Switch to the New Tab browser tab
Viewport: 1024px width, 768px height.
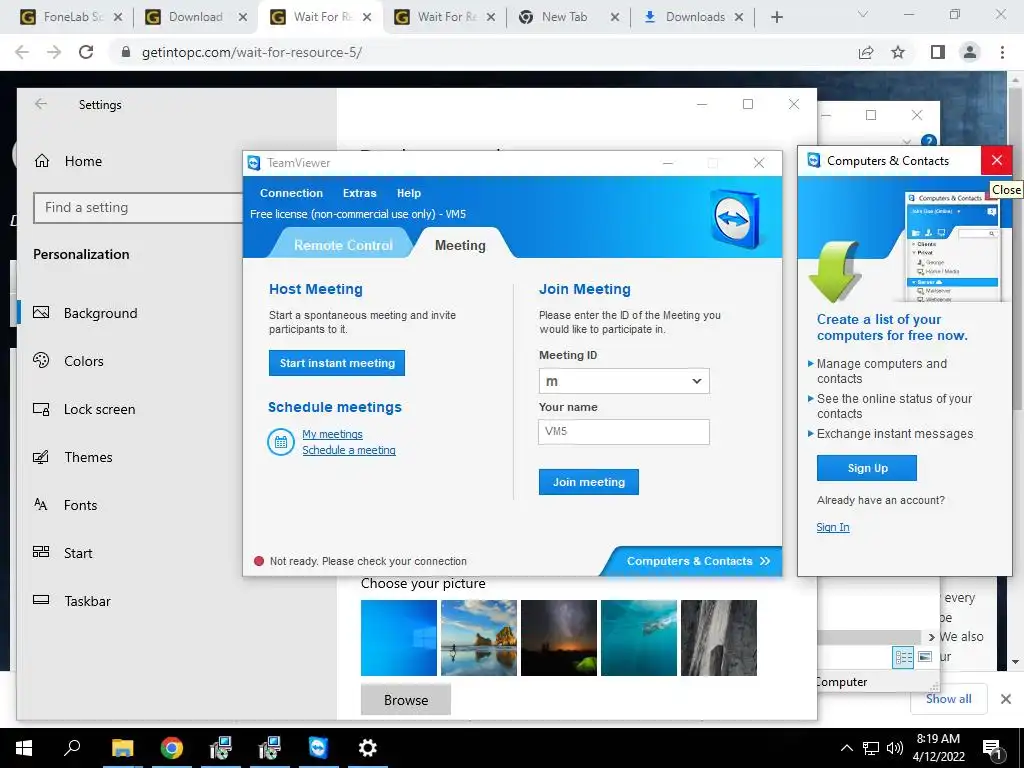564,17
